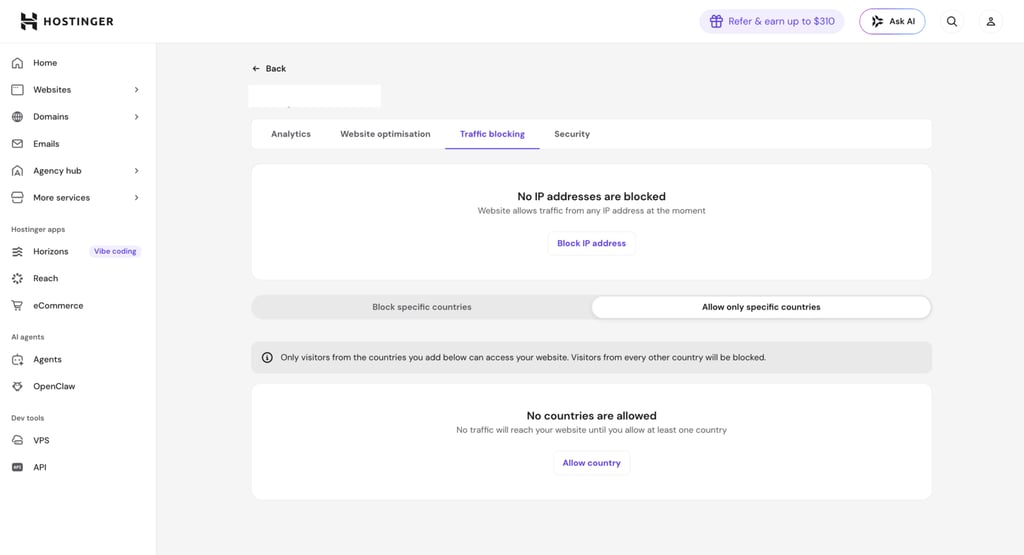The image size is (1024, 555).
Task: Open API under Dev tools label
Action: click(x=40, y=467)
